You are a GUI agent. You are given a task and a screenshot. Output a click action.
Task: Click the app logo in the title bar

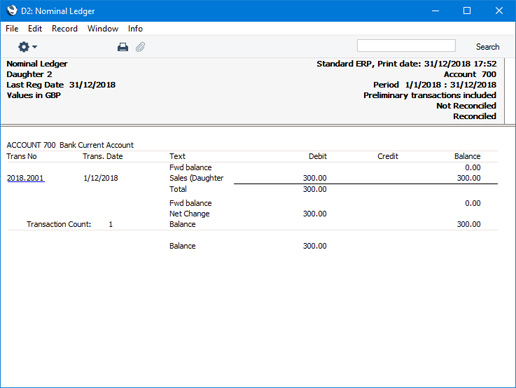click(12, 11)
